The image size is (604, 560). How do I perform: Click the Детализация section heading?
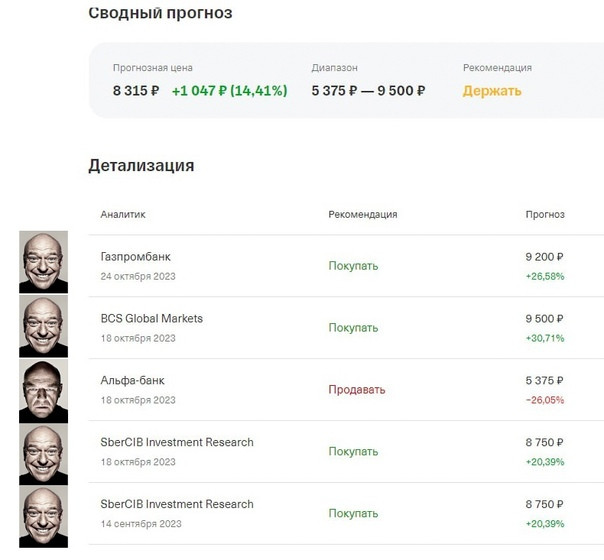tap(141, 166)
